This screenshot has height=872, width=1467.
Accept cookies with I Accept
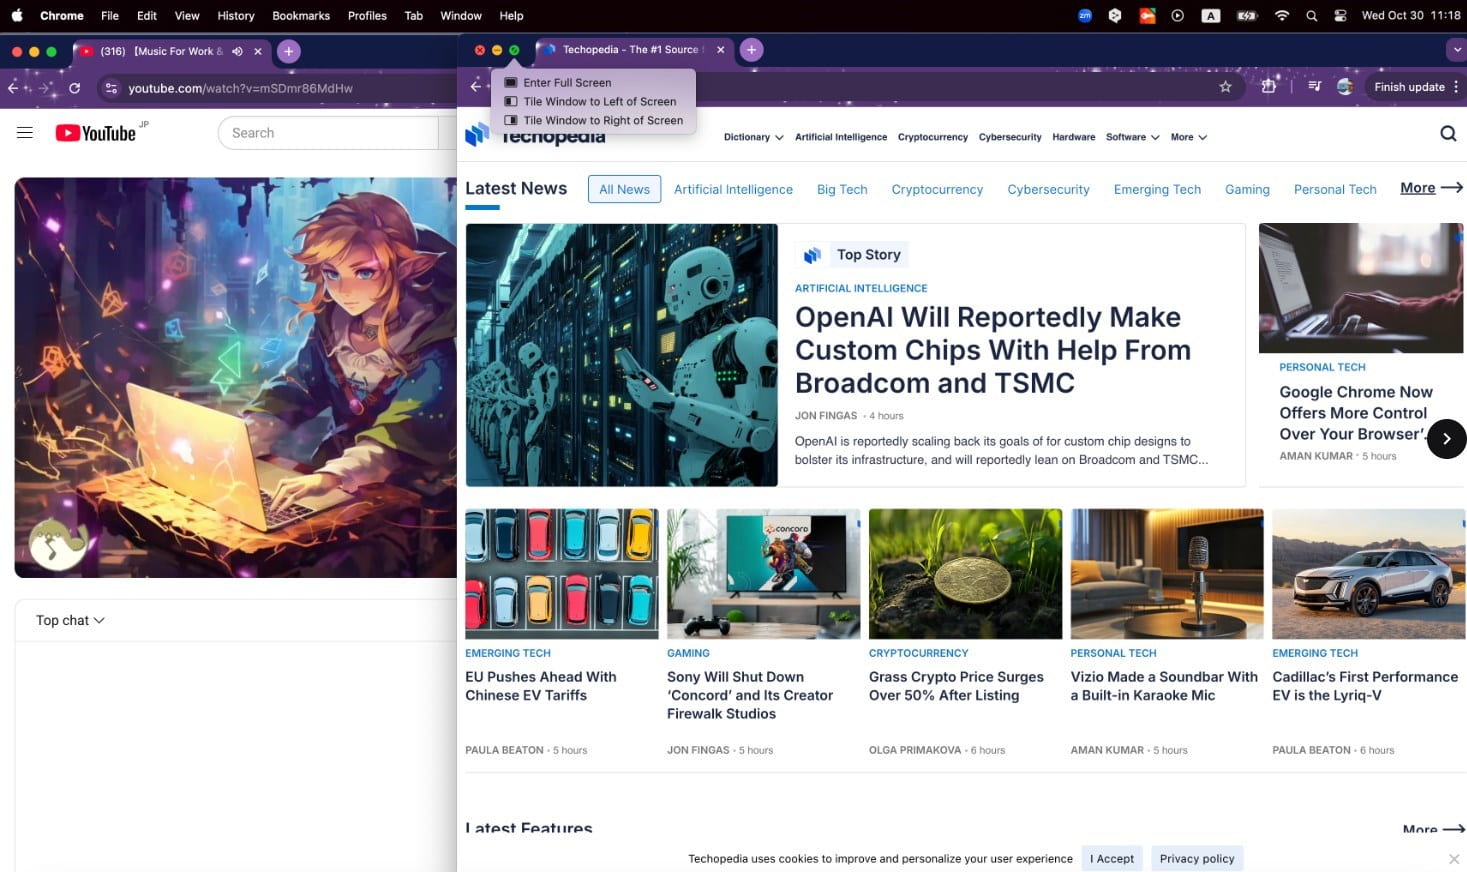point(1112,858)
